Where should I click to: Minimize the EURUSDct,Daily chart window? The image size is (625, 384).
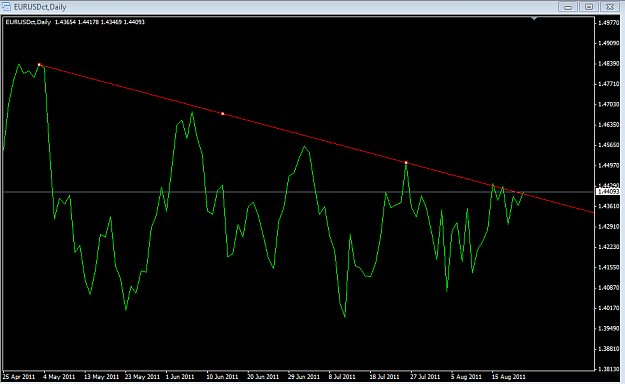pyautogui.click(x=568, y=7)
